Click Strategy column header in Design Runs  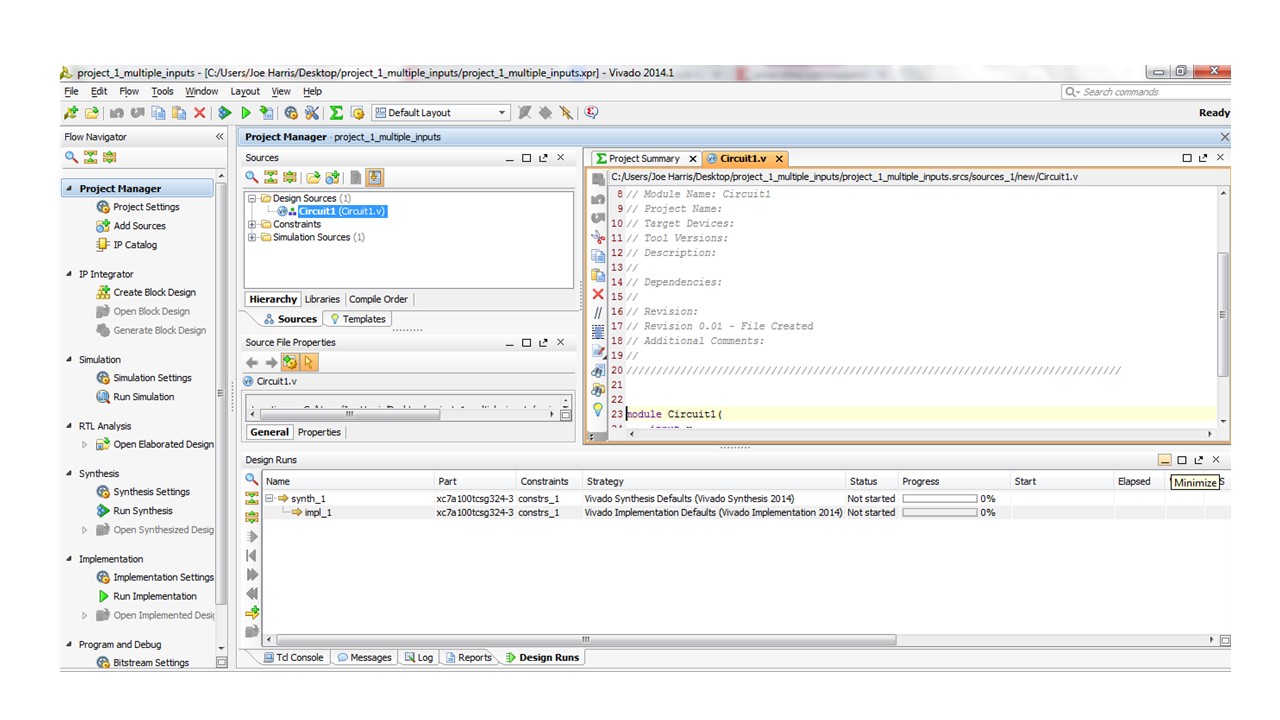pyautogui.click(x=714, y=481)
